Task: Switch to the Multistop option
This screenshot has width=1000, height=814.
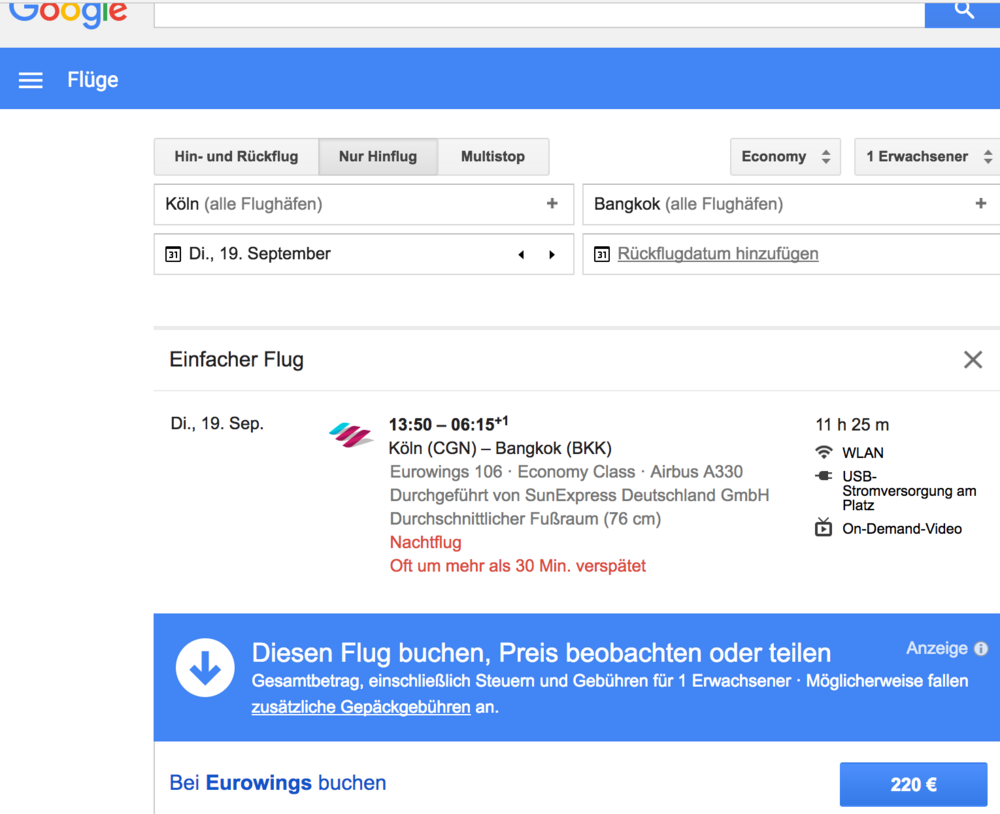Action: [493, 157]
